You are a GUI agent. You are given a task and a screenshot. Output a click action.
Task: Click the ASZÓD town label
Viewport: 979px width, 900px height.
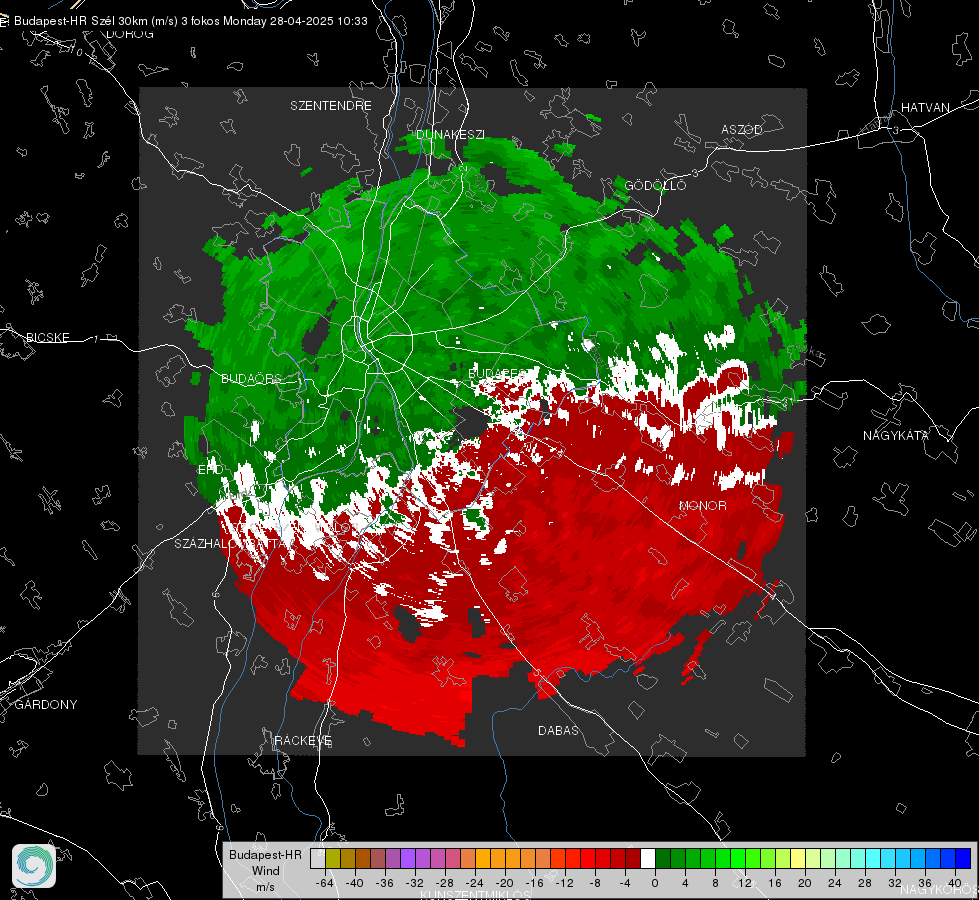742,129
